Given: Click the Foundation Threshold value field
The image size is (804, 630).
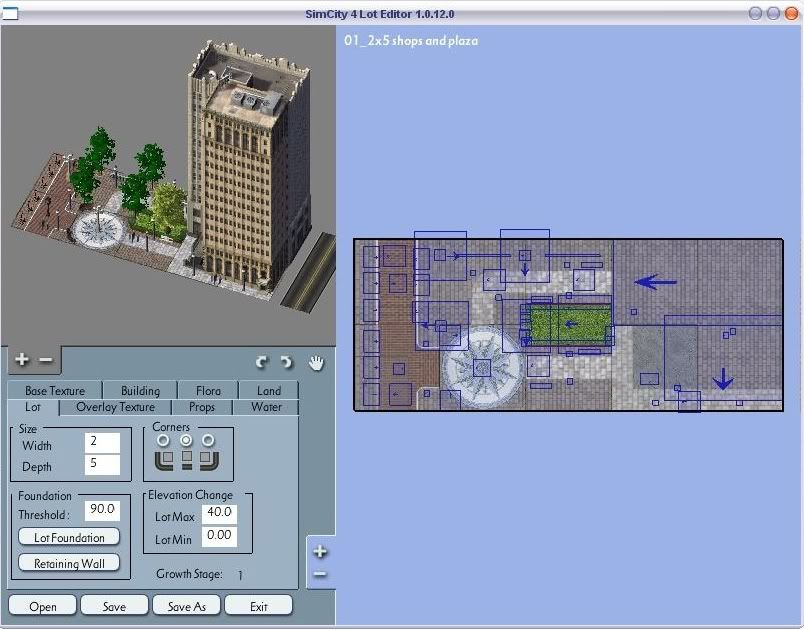Looking at the screenshot, I should coord(102,511).
